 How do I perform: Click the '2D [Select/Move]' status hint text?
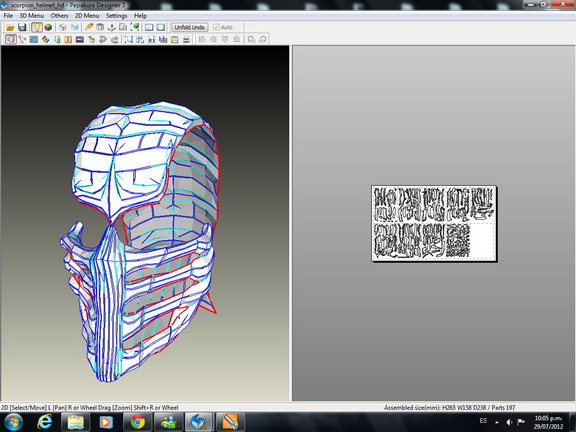click(90, 407)
